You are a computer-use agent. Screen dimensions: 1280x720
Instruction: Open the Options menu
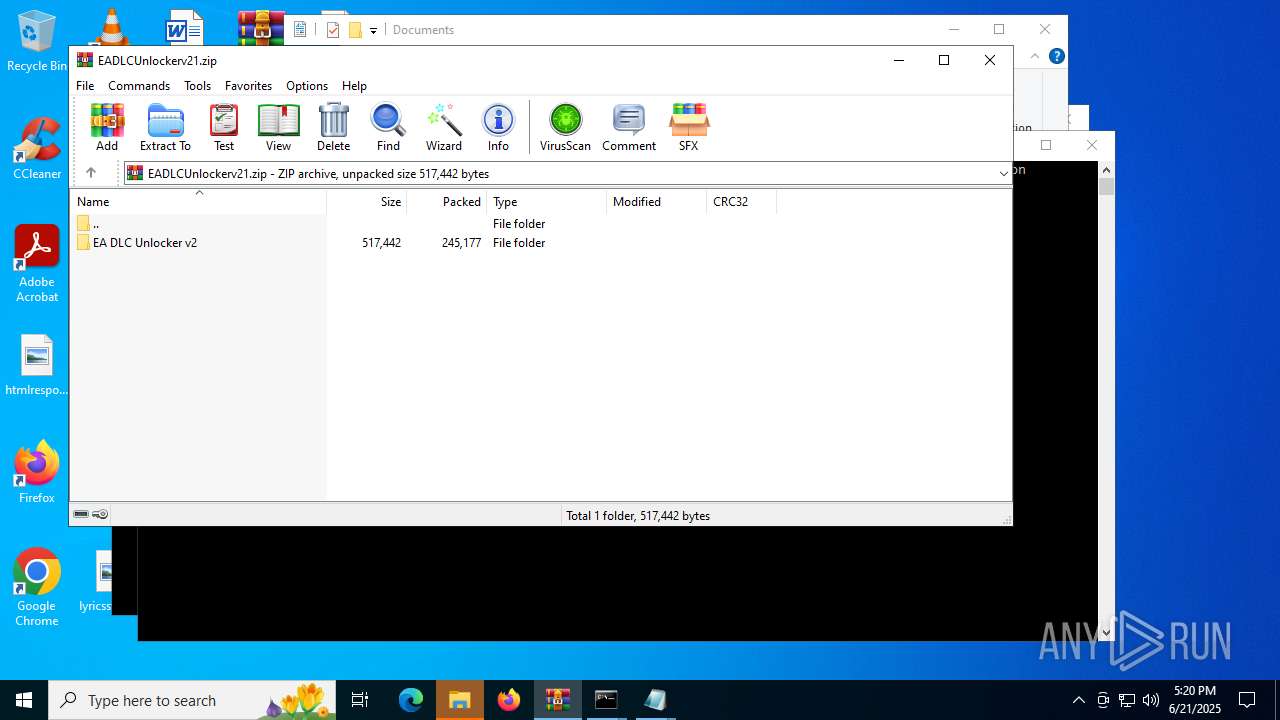tap(307, 86)
